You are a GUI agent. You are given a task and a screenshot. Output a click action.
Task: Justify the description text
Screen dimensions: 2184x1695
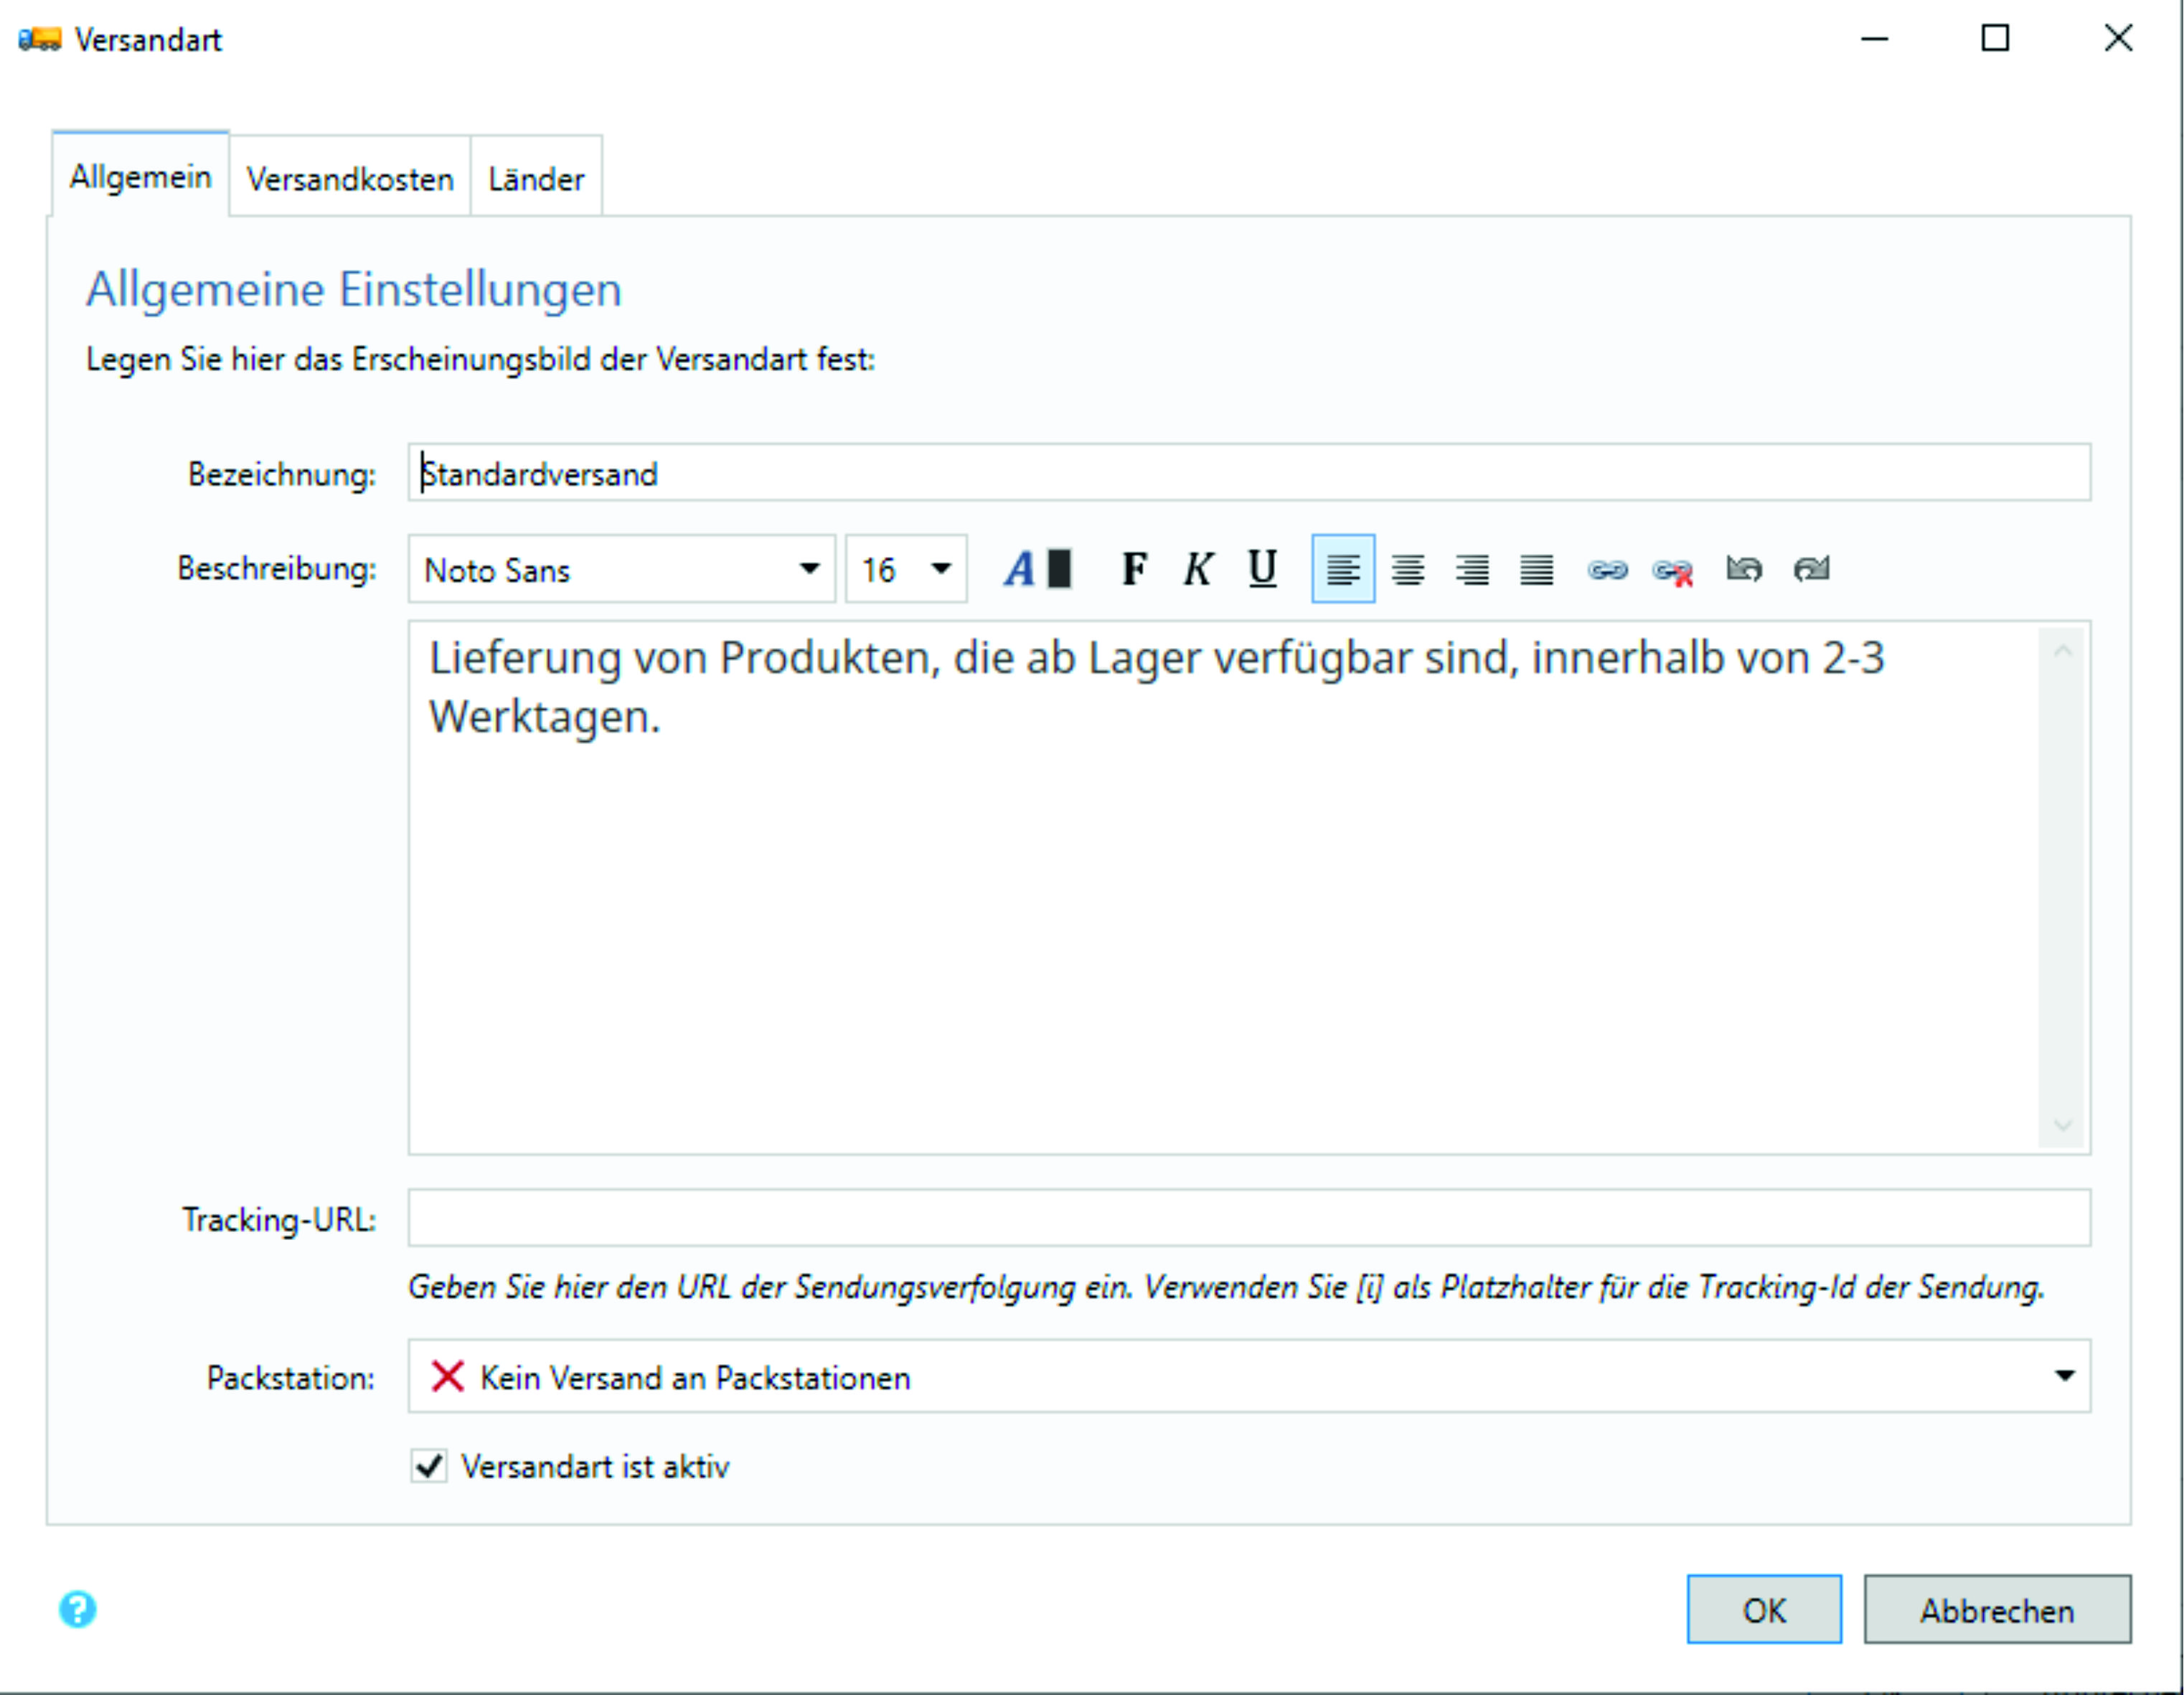pos(1536,569)
